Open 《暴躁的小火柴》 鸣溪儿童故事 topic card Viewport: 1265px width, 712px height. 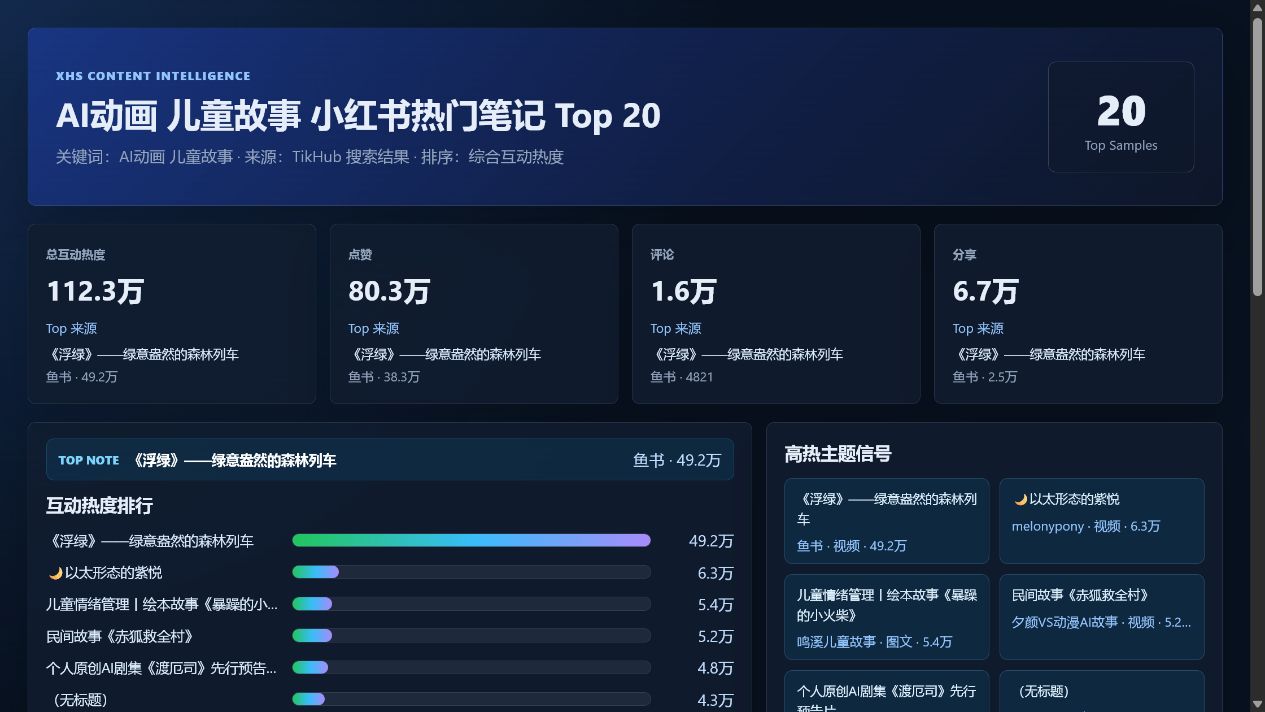pyautogui.click(x=887, y=617)
